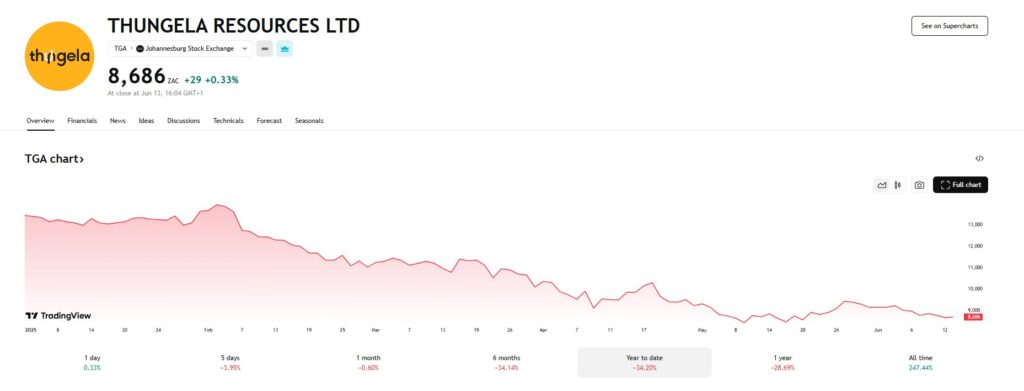Click the February peak on chart line
This screenshot has height=391, width=1024.
coord(217,205)
